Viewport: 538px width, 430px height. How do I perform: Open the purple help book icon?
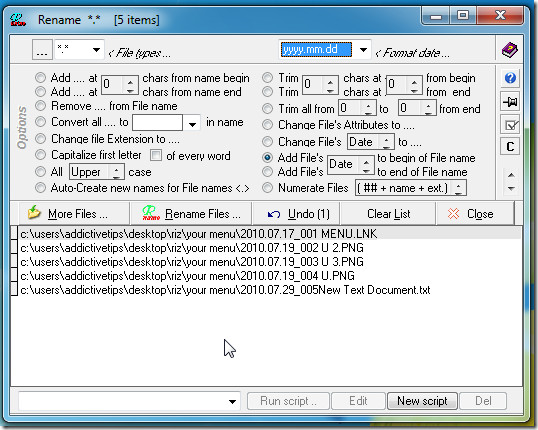(x=510, y=50)
